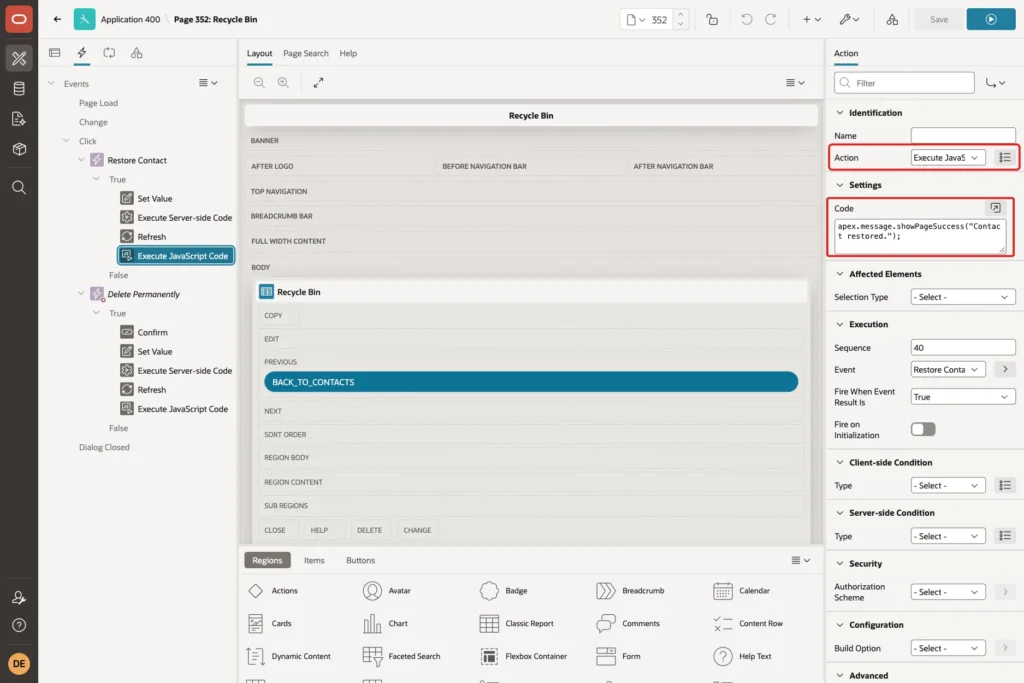Screen dimensions: 1024x683
Task: Switch to the Processing tab icon
Action: [x=109, y=53]
